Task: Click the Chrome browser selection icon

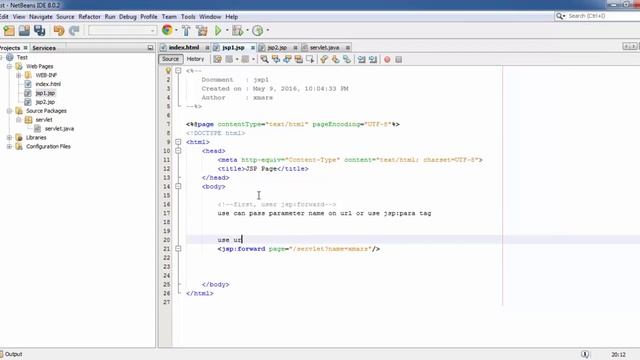Action: point(167,30)
